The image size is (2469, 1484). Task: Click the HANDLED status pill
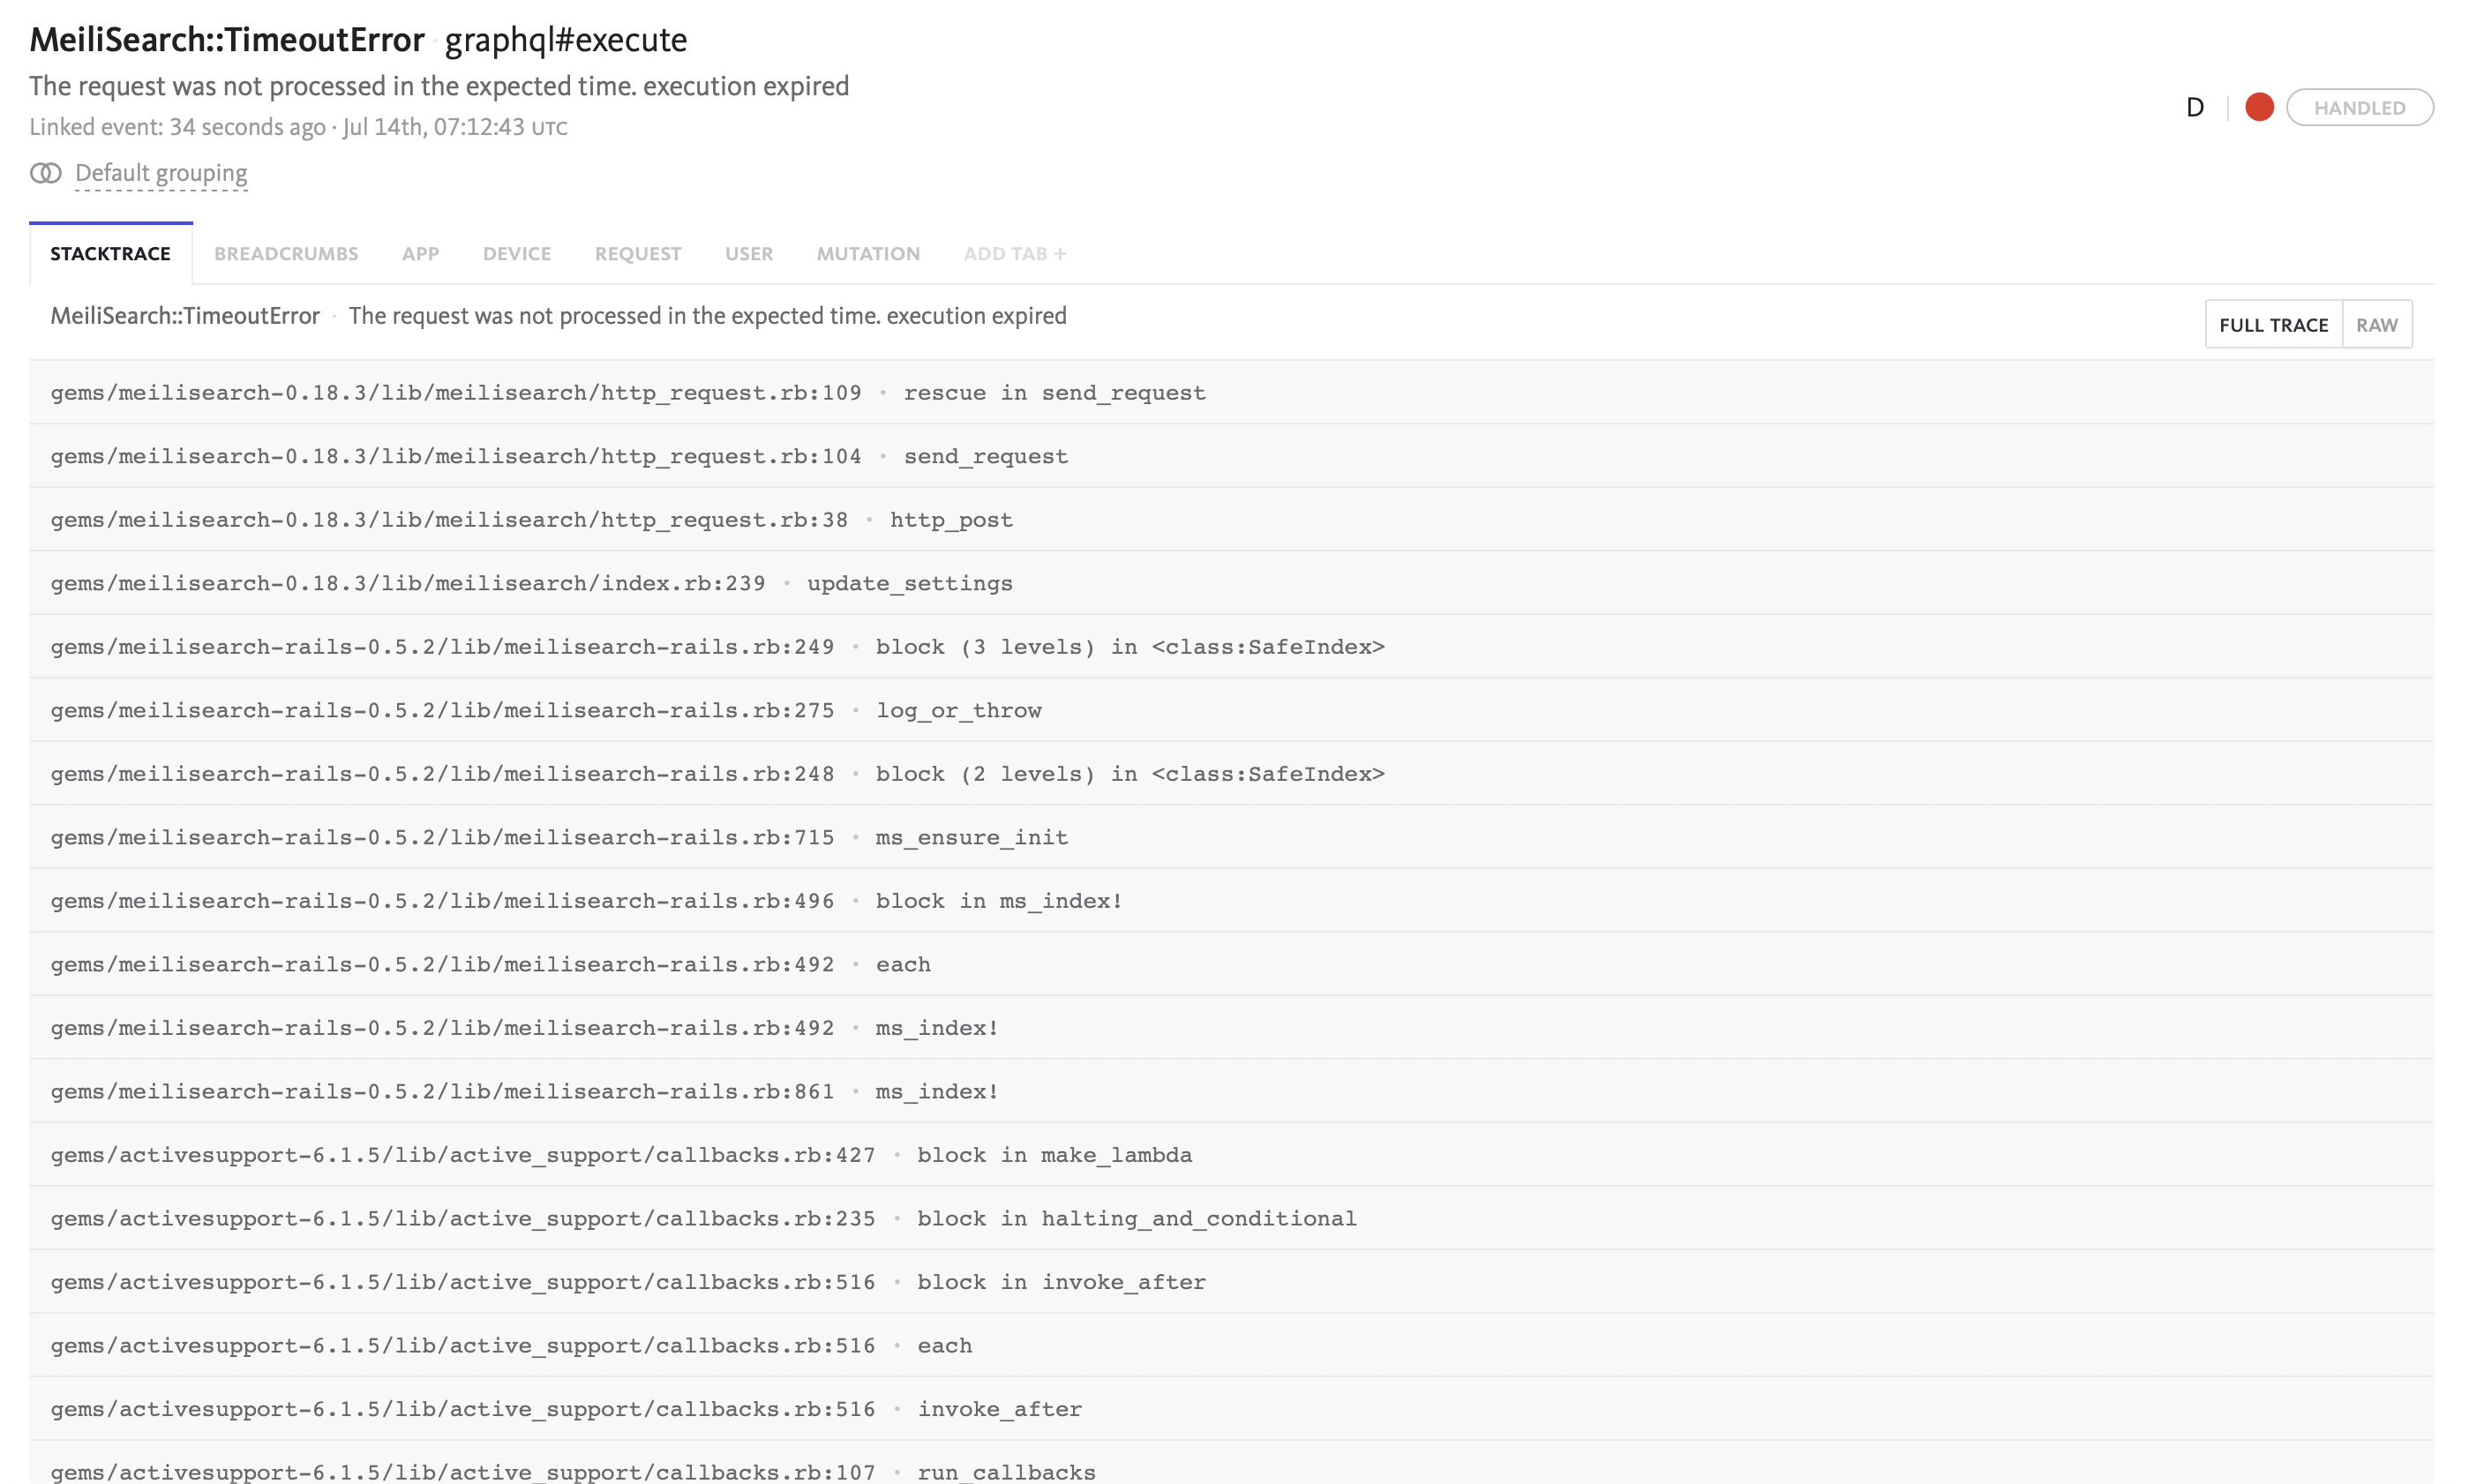point(2358,107)
